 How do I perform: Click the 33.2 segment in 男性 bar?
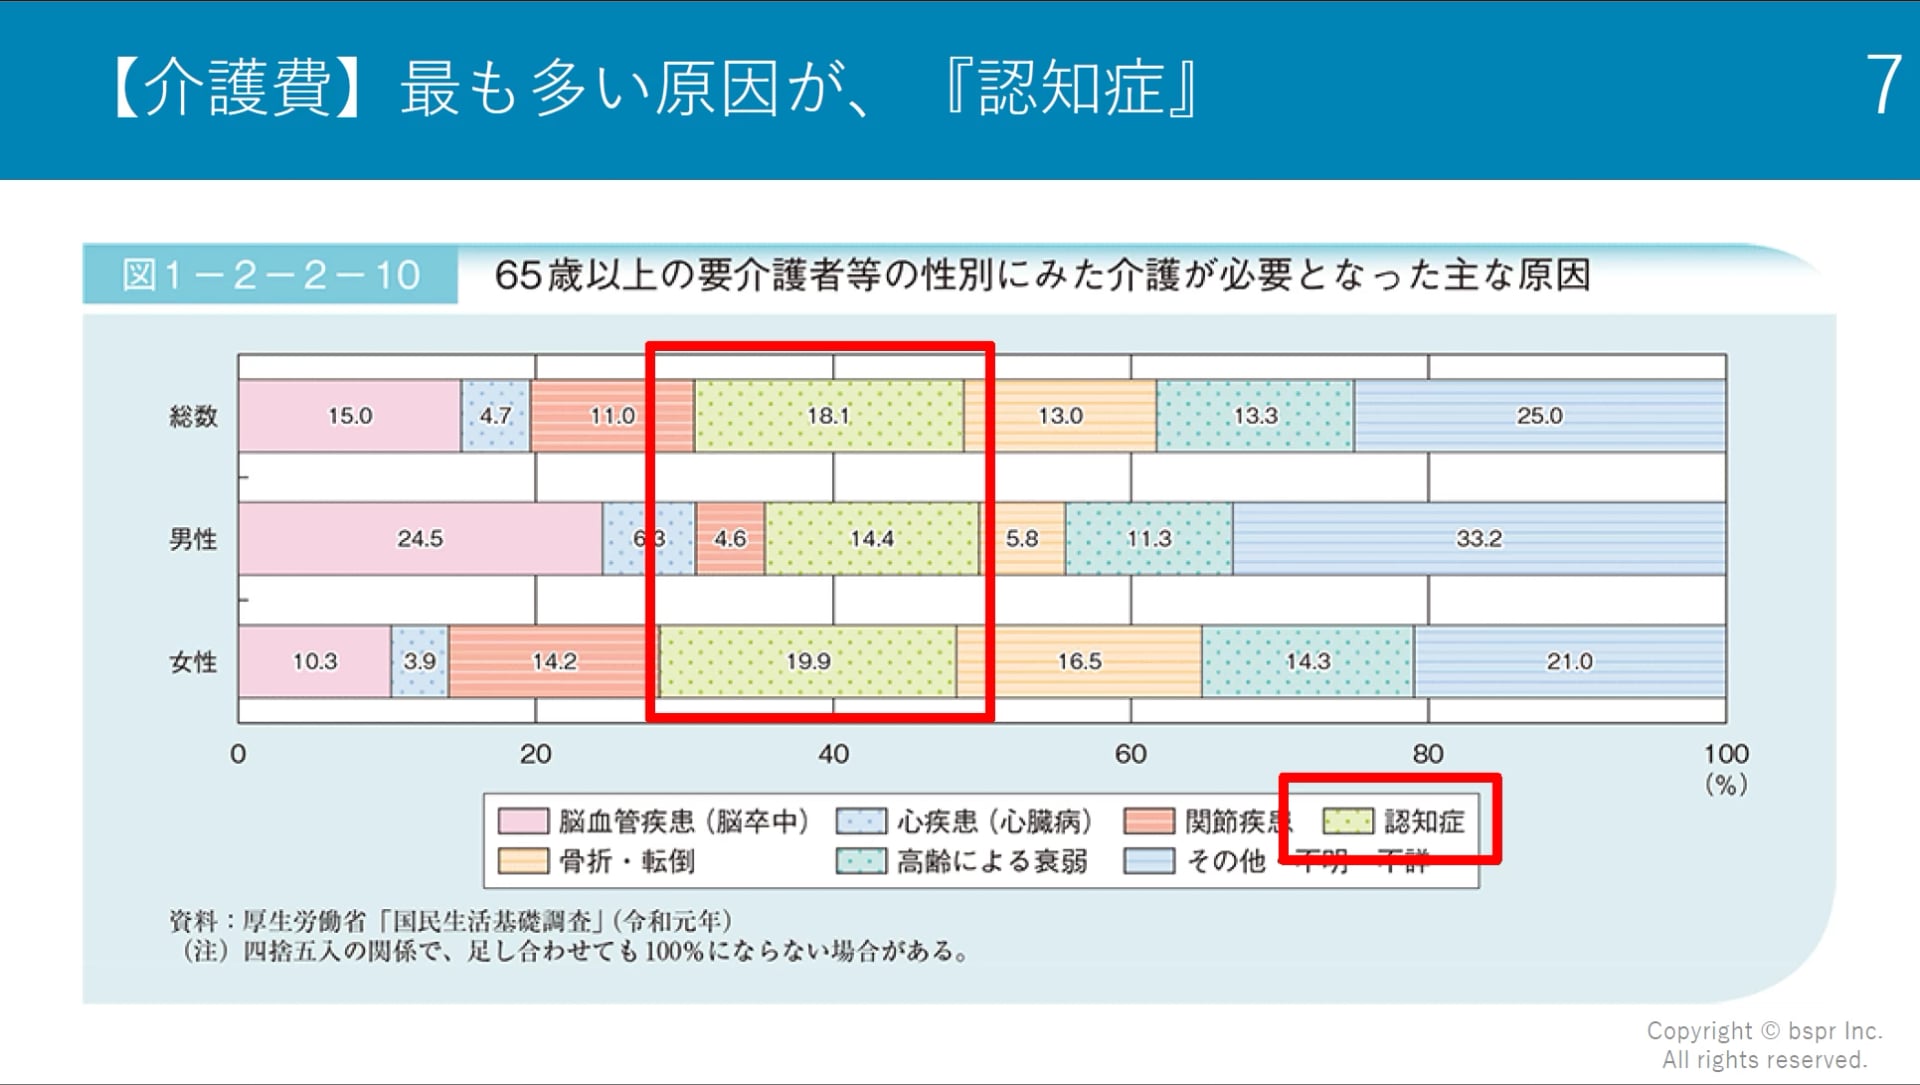[x=1478, y=538]
